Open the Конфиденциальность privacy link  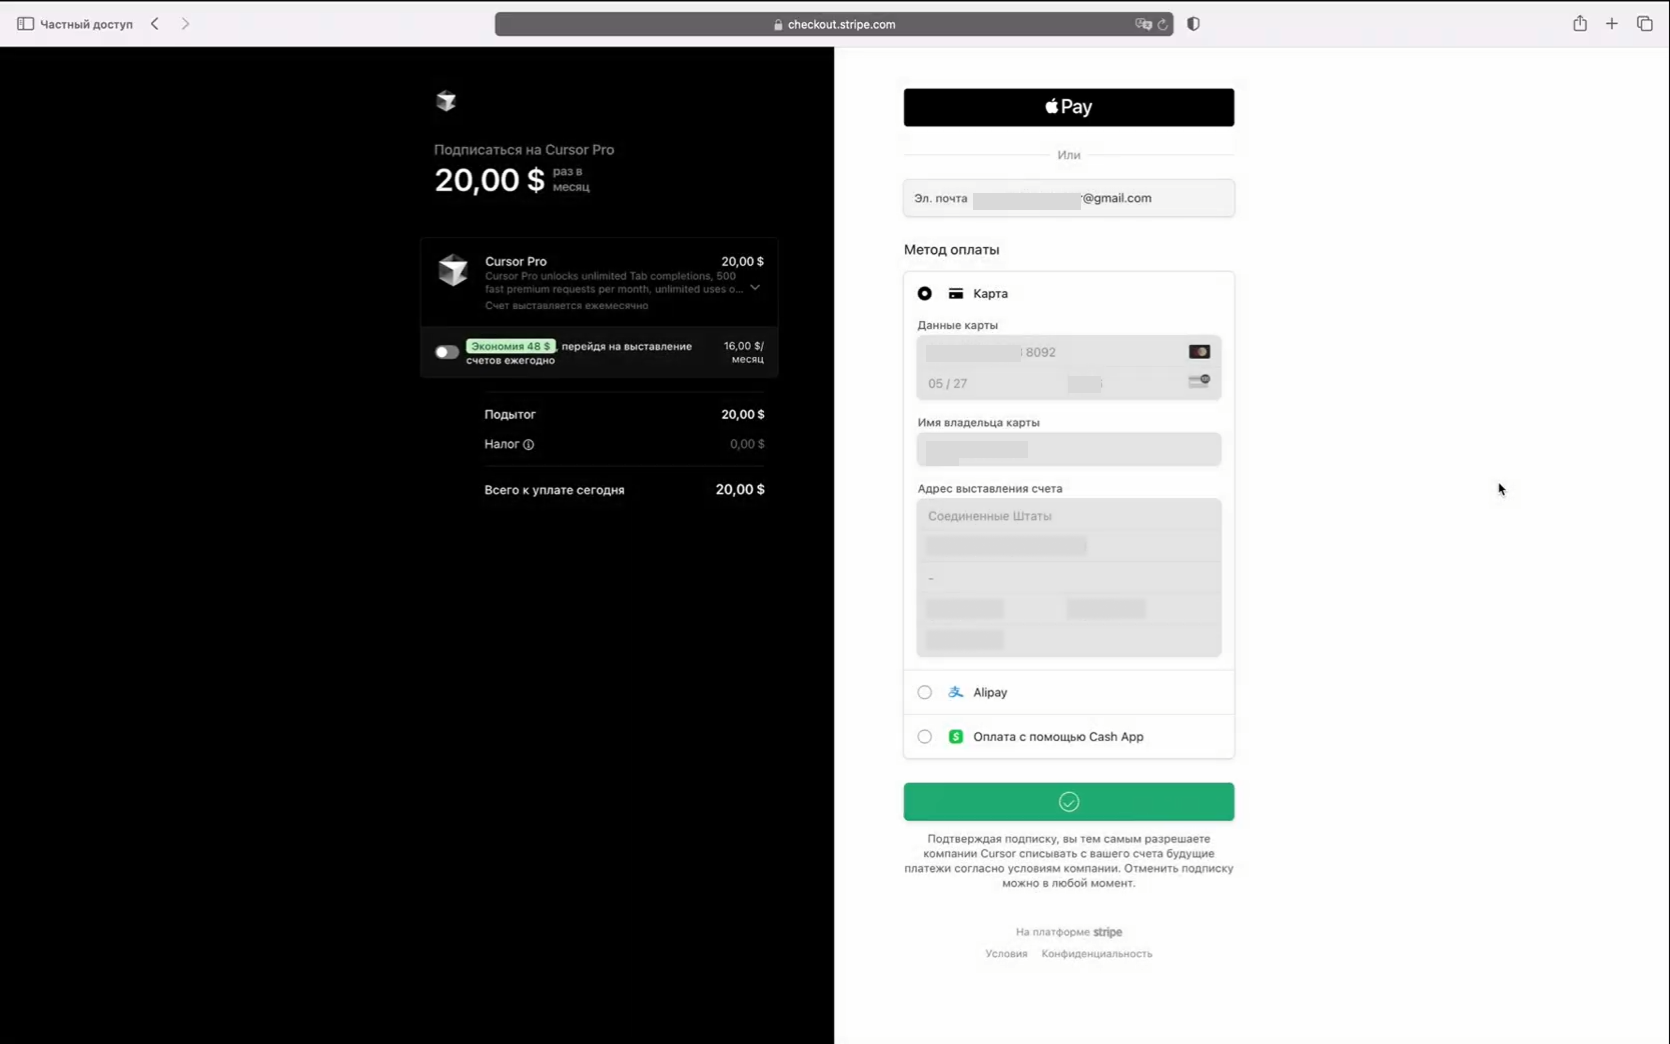click(x=1097, y=954)
